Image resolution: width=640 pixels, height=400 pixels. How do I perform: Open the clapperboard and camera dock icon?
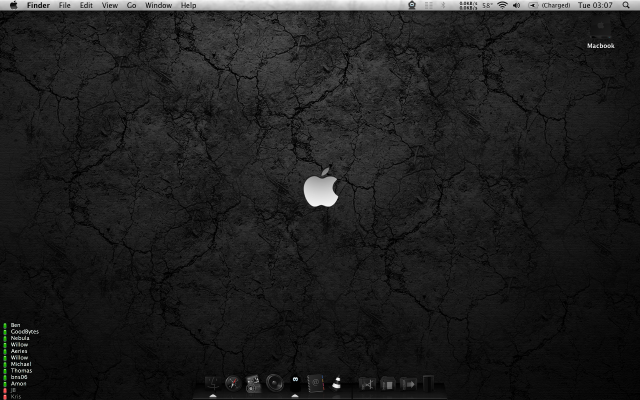(x=253, y=384)
